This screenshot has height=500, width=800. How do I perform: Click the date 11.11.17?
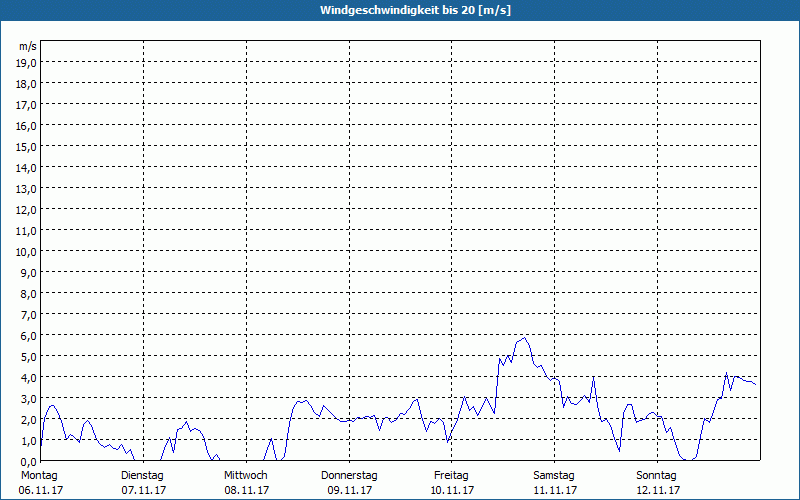[x=555, y=490]
